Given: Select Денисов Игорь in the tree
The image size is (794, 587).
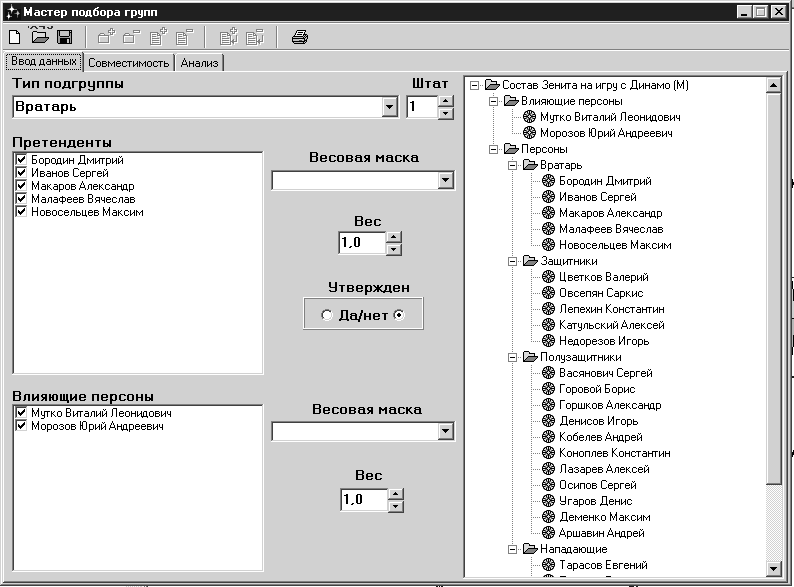Looking at the screenshot, I should click(x=599, y=420).
